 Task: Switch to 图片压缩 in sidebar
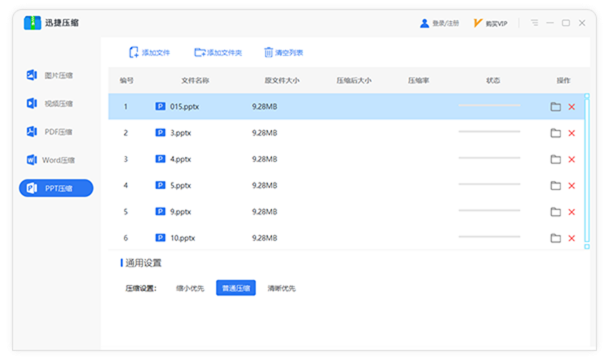point(49,75)
